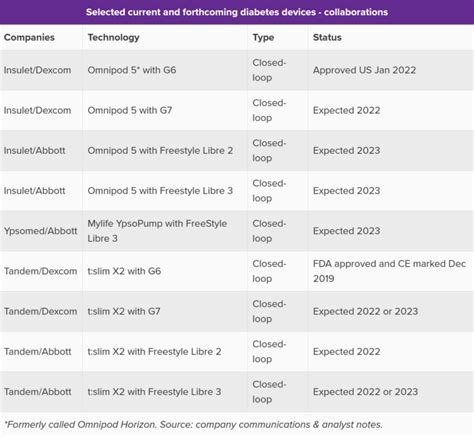Image resolution: width=474 pixels, height=437 pixels.
Task: Select Mylife YpsoPump with FreeStyle Libre 3
Action: [x=157, y=231]
